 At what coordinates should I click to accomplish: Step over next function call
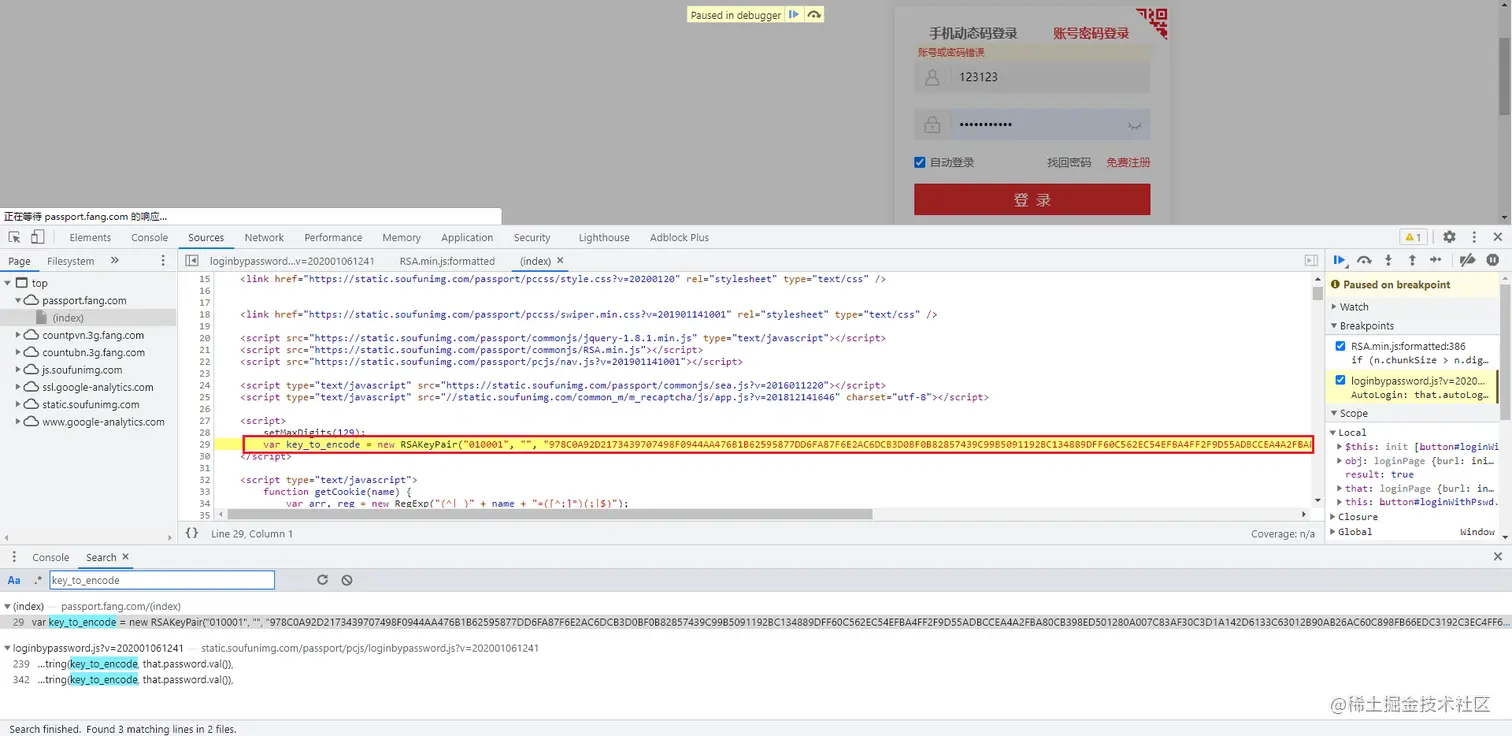tap(1364, 260)
